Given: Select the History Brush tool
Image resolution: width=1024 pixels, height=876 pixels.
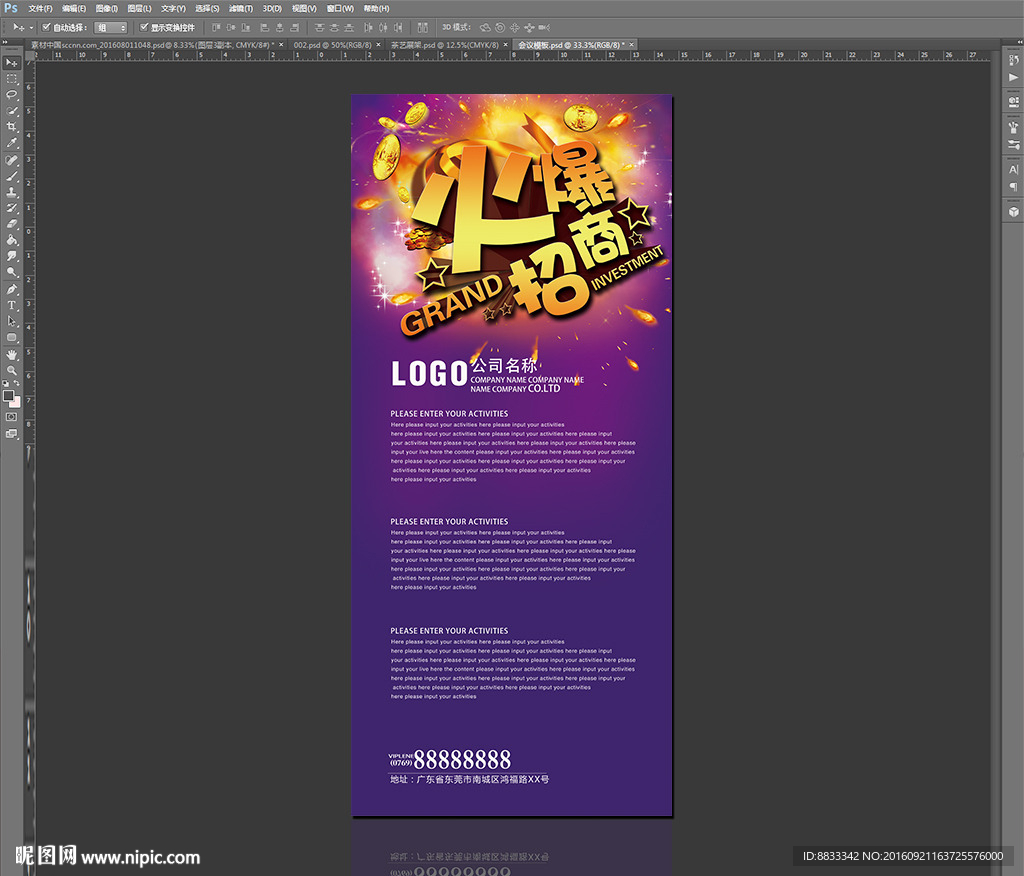Looking at the screenshot, I should 12,208.
